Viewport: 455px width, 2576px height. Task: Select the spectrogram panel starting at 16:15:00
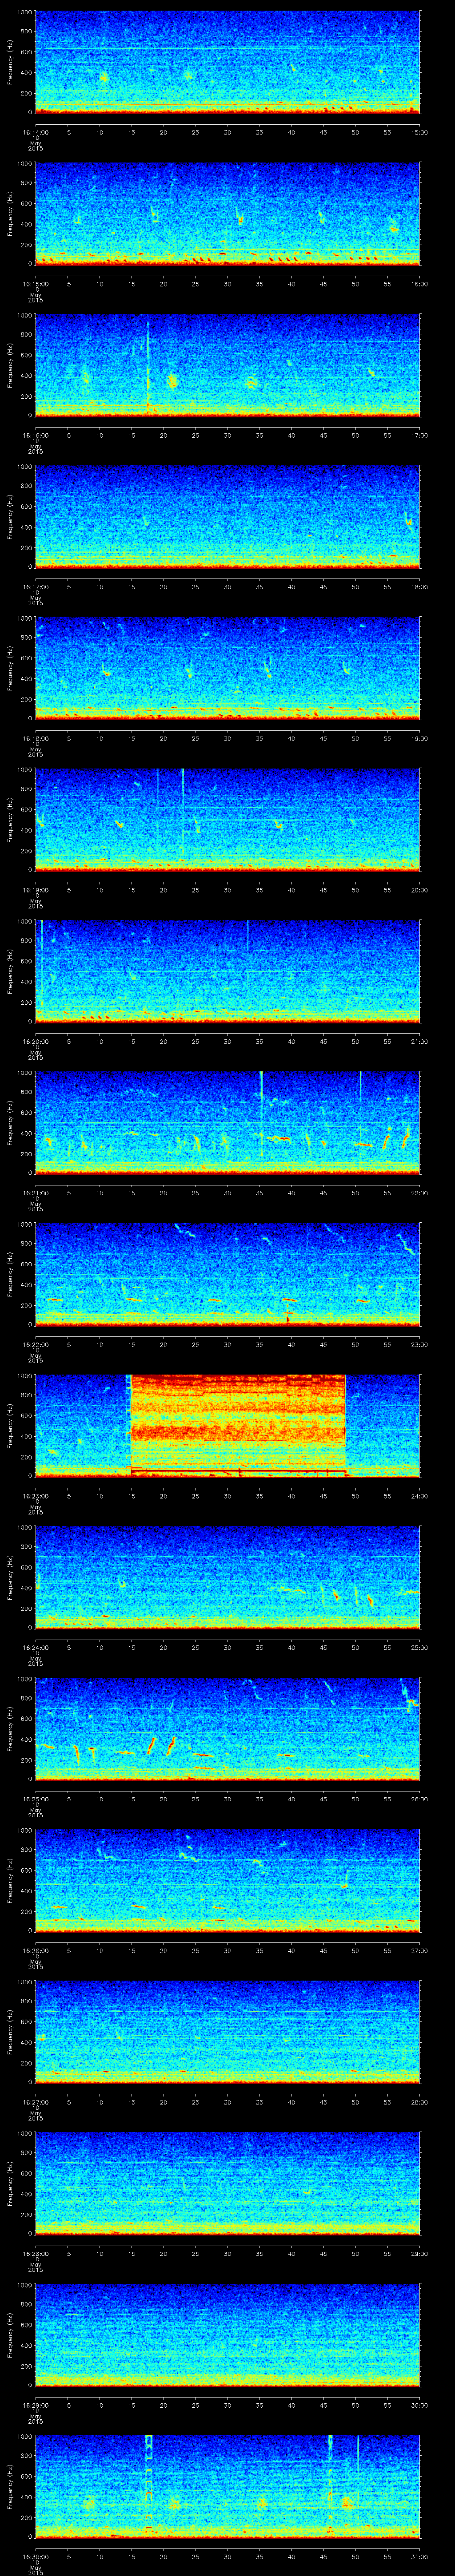[x=228, y=213]
